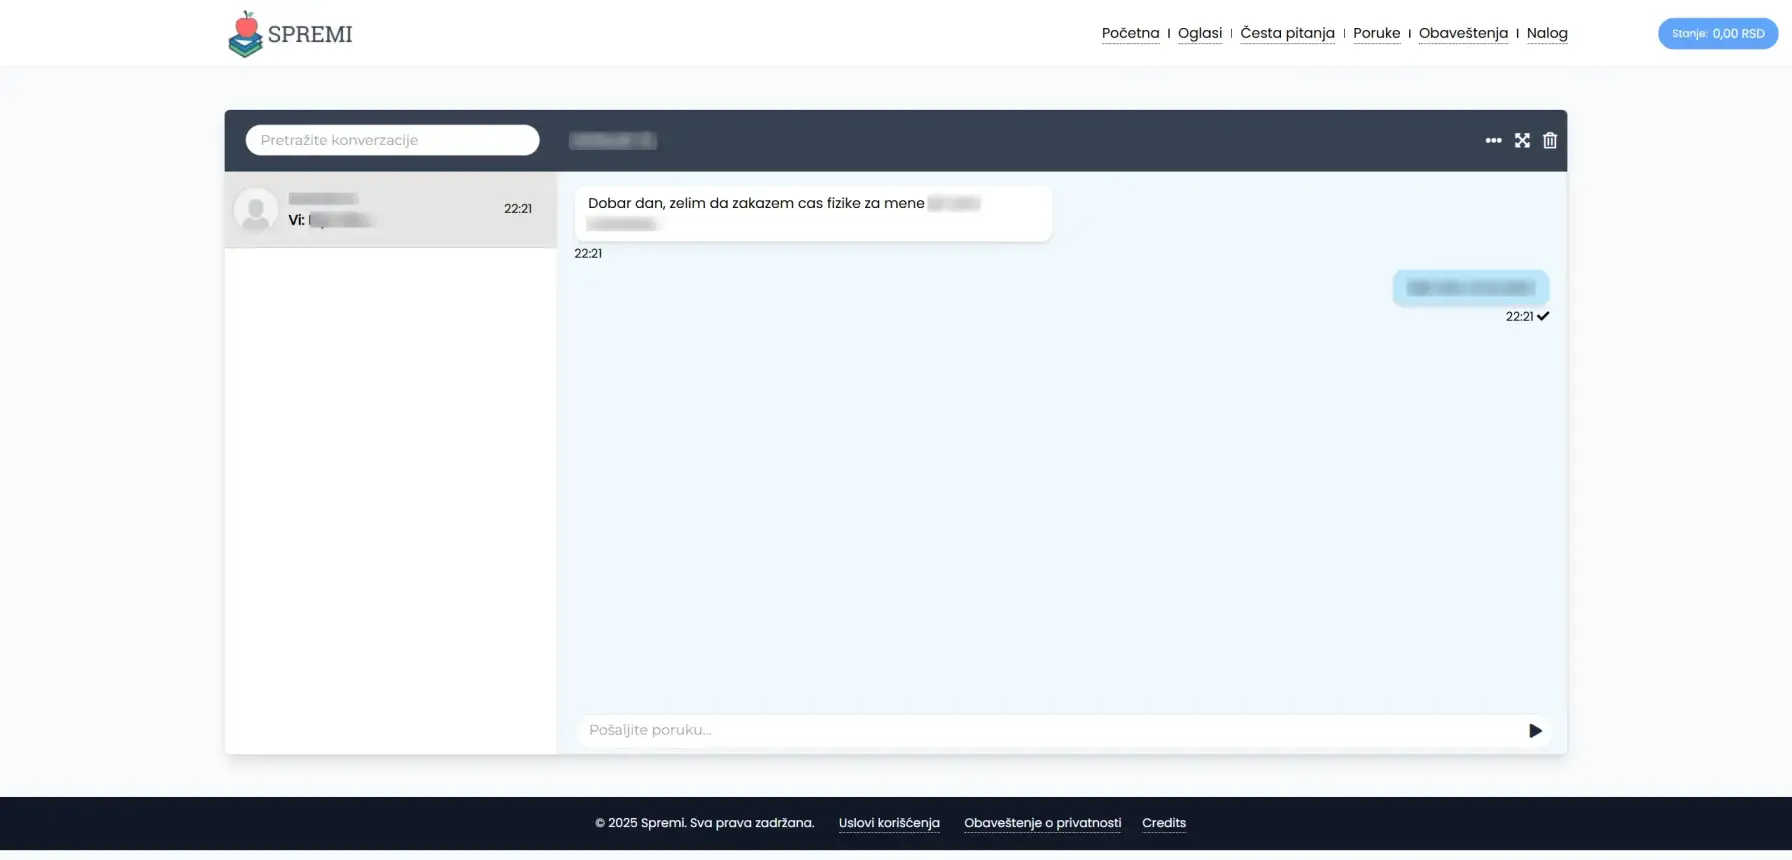Open Česta pitanja from navigation
Screen dimensions: 1792x860
pos(1287,33)
